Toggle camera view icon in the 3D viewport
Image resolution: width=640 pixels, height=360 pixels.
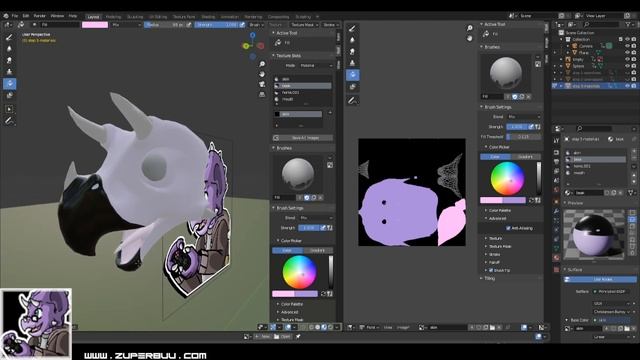[262, 84]
